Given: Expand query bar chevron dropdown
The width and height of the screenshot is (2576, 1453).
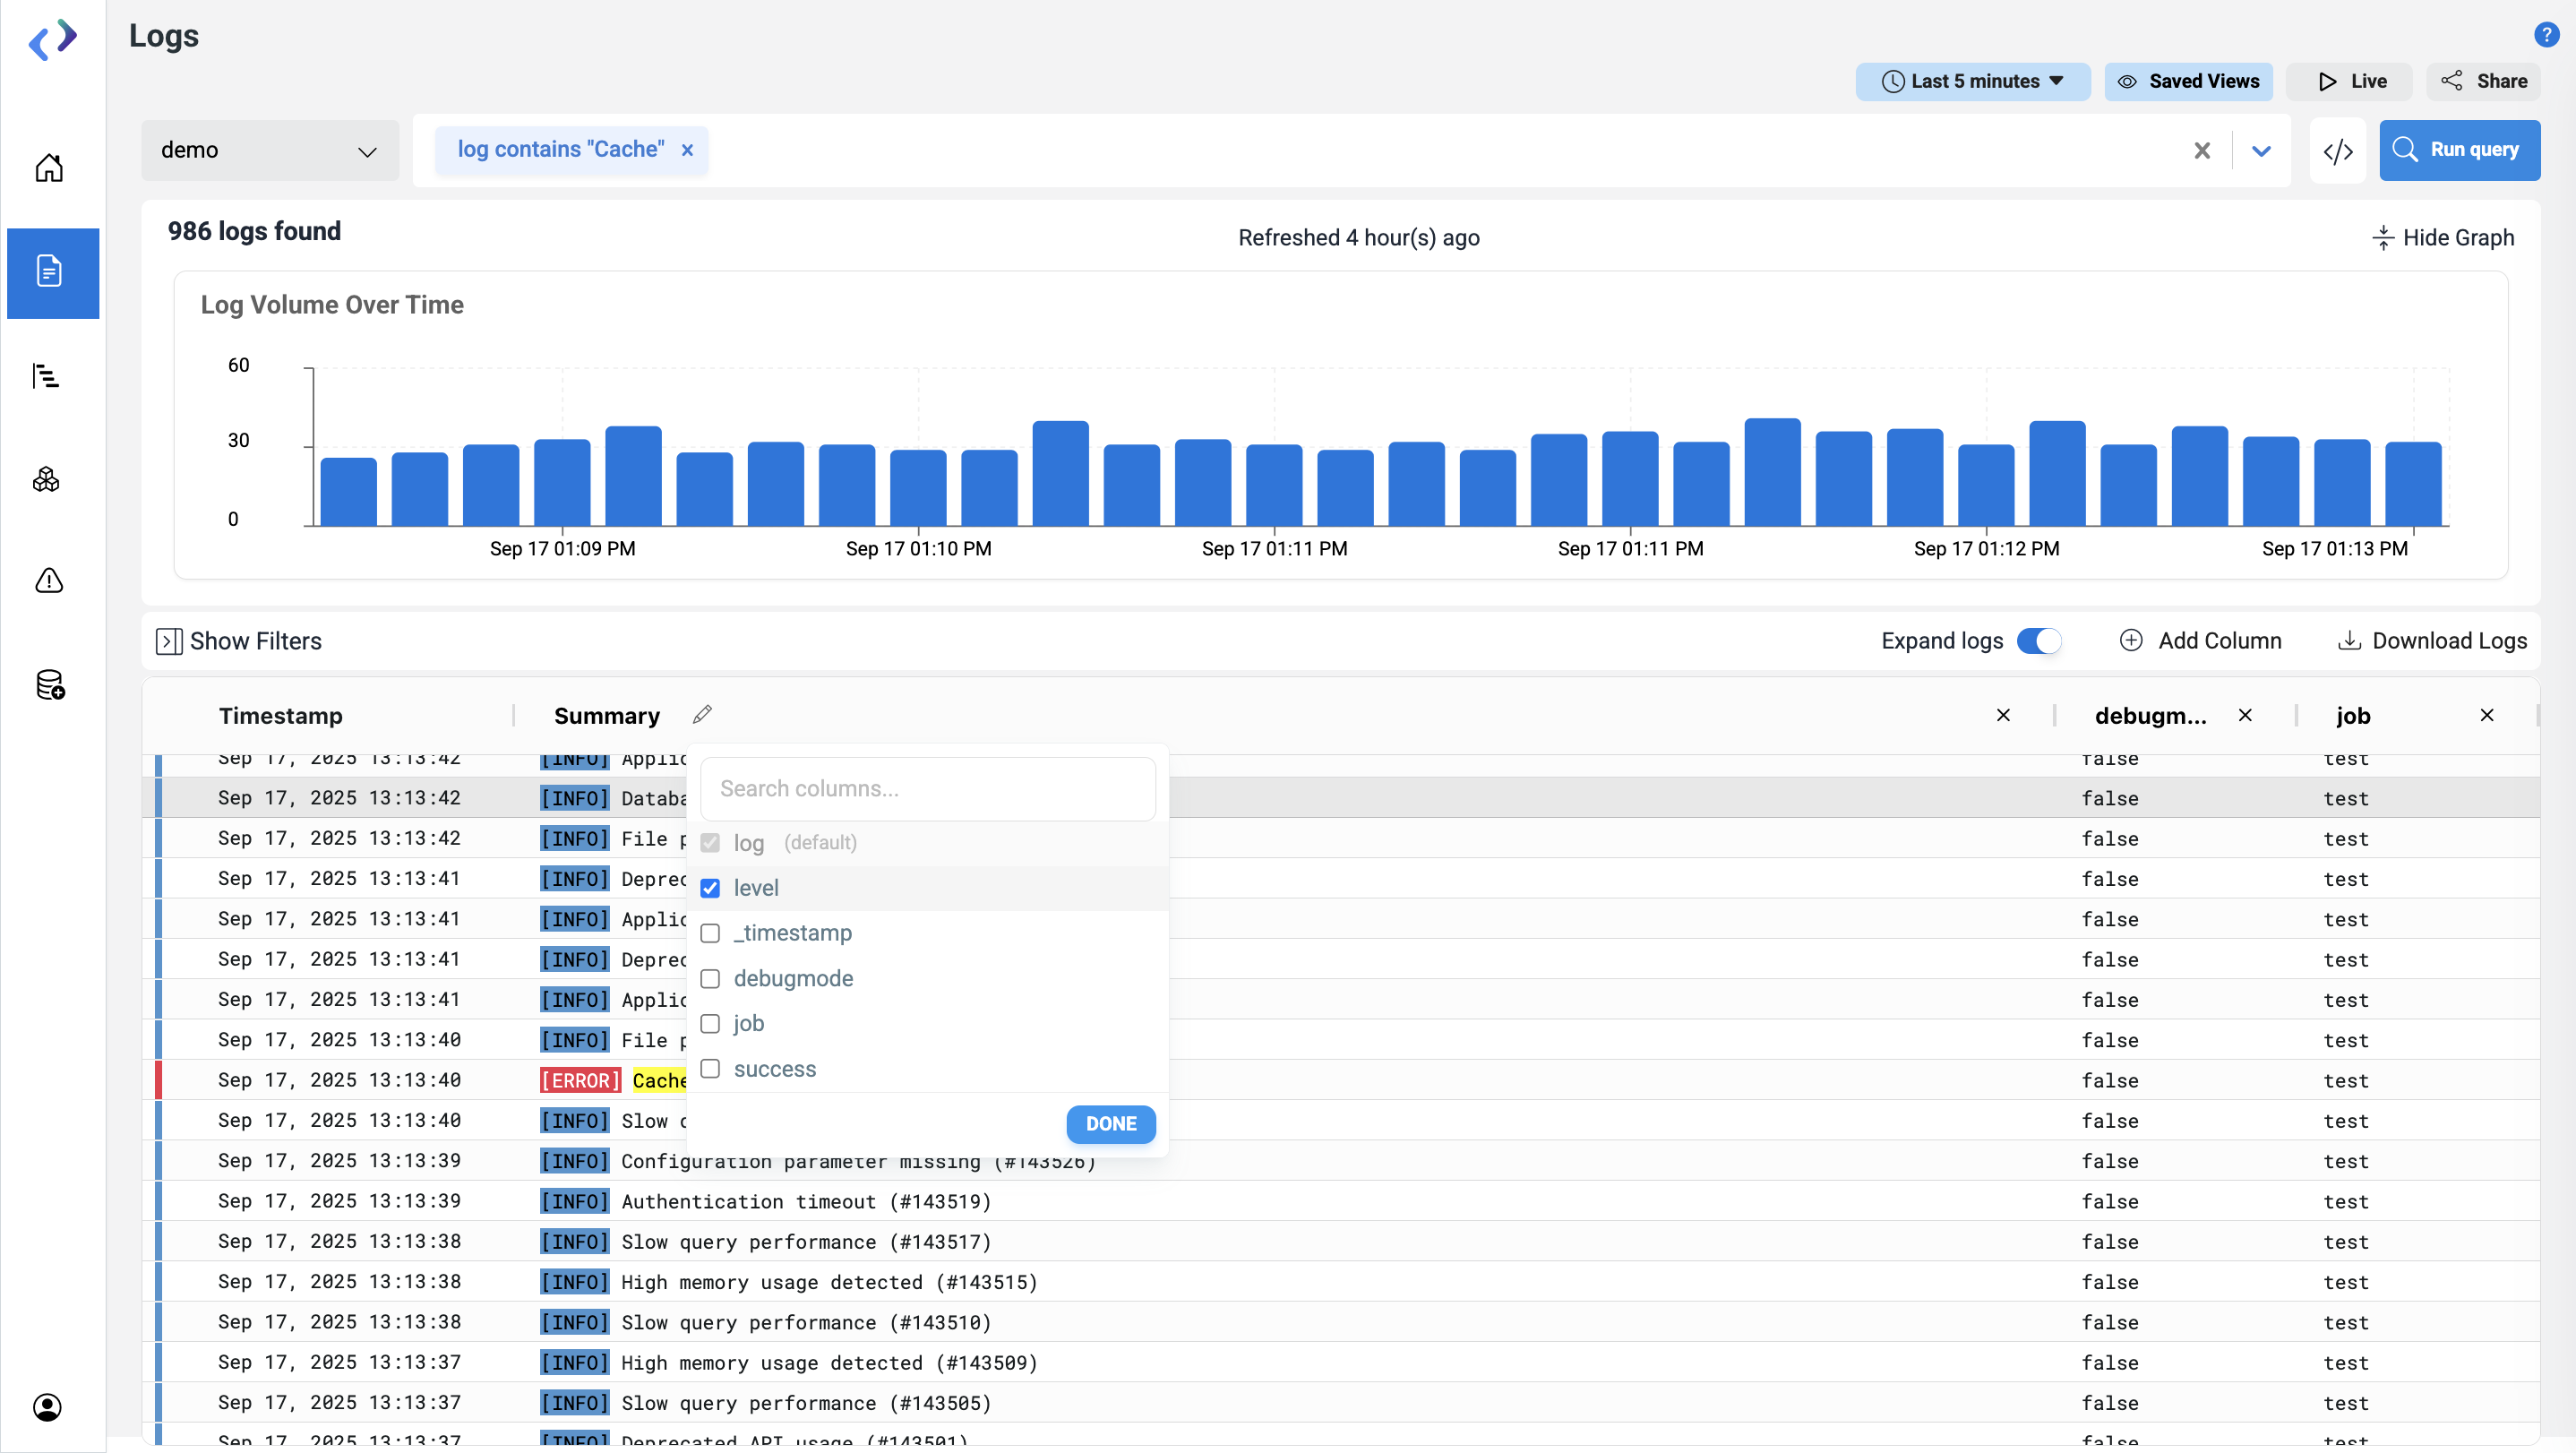Looking at the screenshot, I should click(2261, 151).
